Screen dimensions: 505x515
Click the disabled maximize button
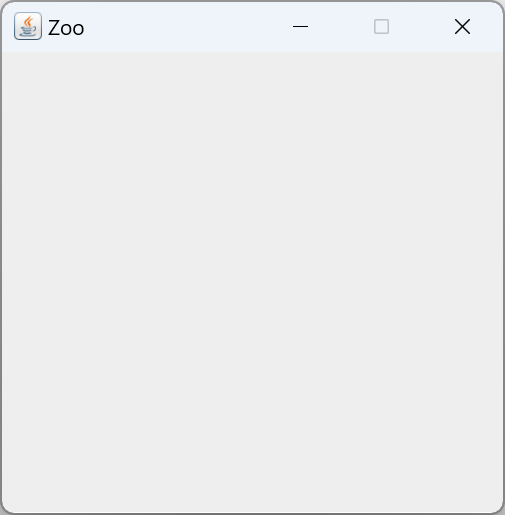(381, 27)
